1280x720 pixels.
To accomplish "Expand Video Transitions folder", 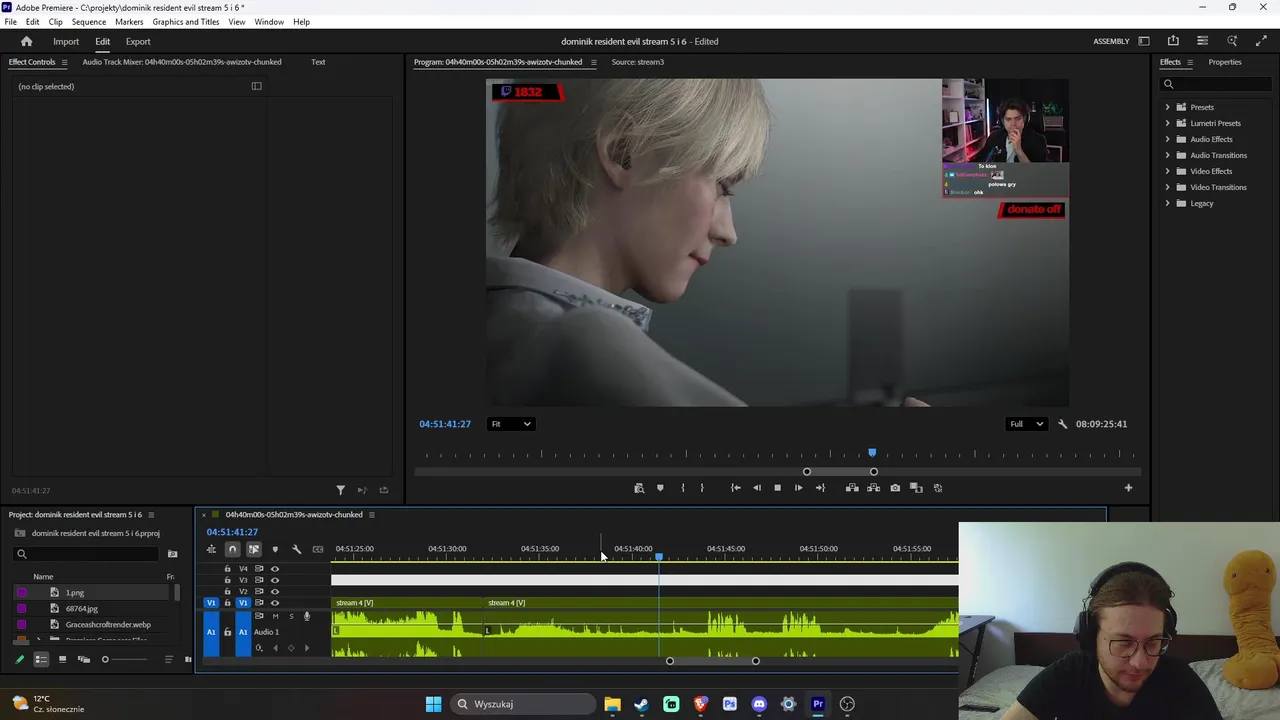I will click(x=1167, y=187).
